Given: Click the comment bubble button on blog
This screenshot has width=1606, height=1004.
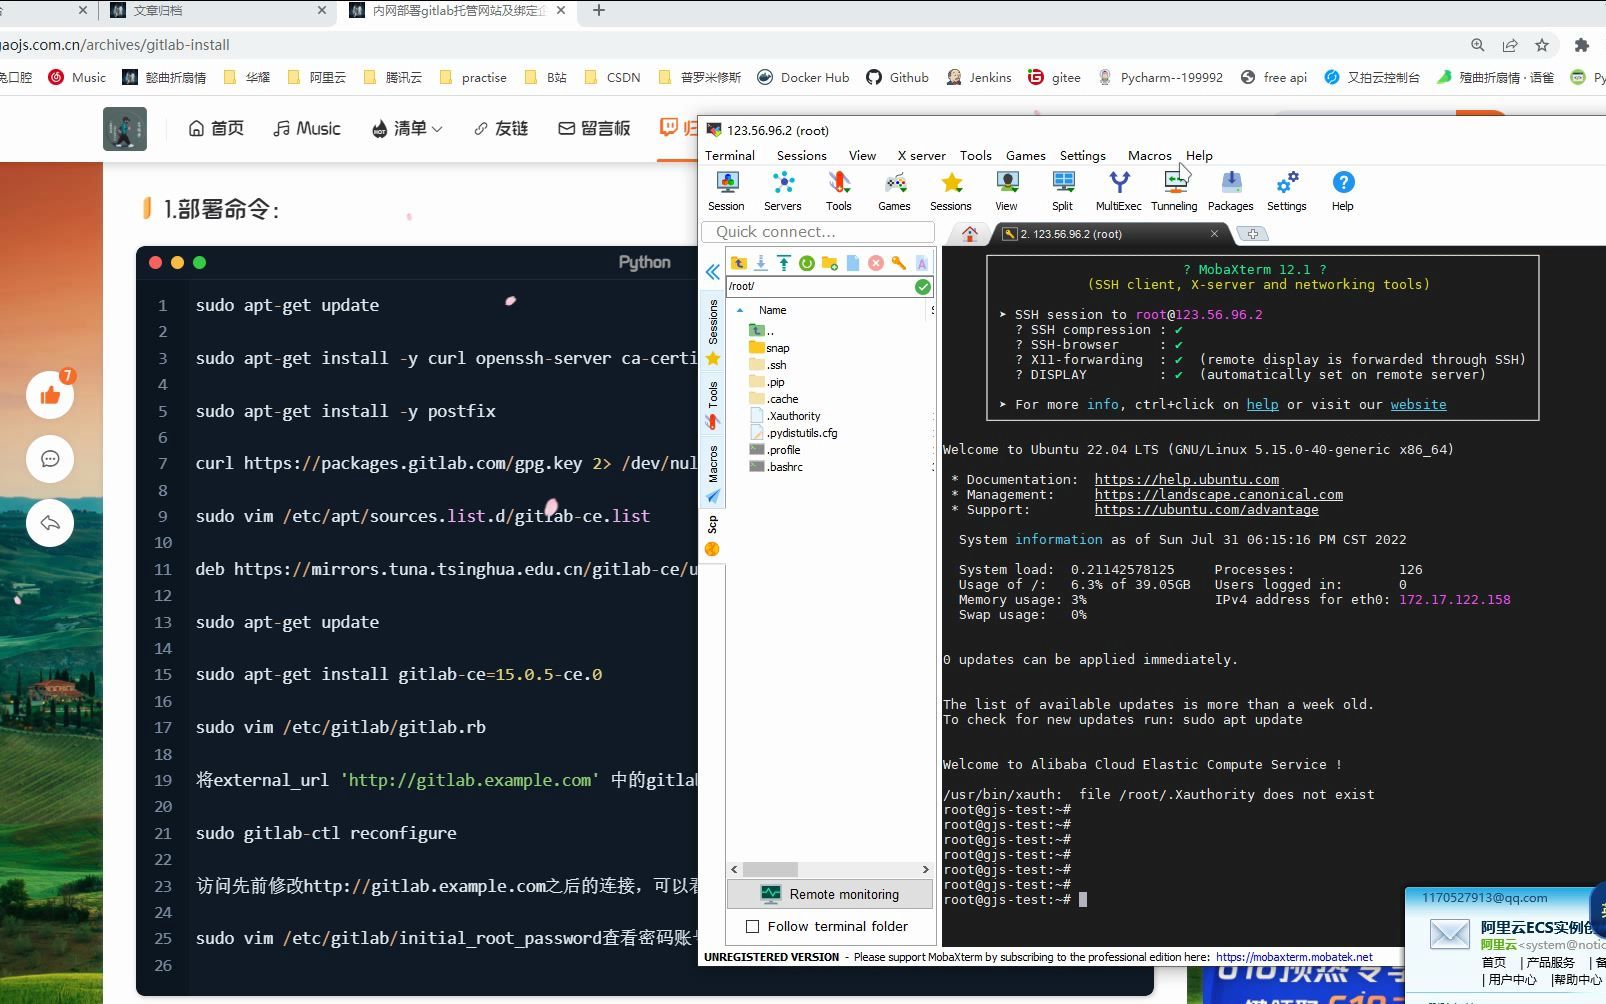Looking at the screenshot, I should coord(50,459).
